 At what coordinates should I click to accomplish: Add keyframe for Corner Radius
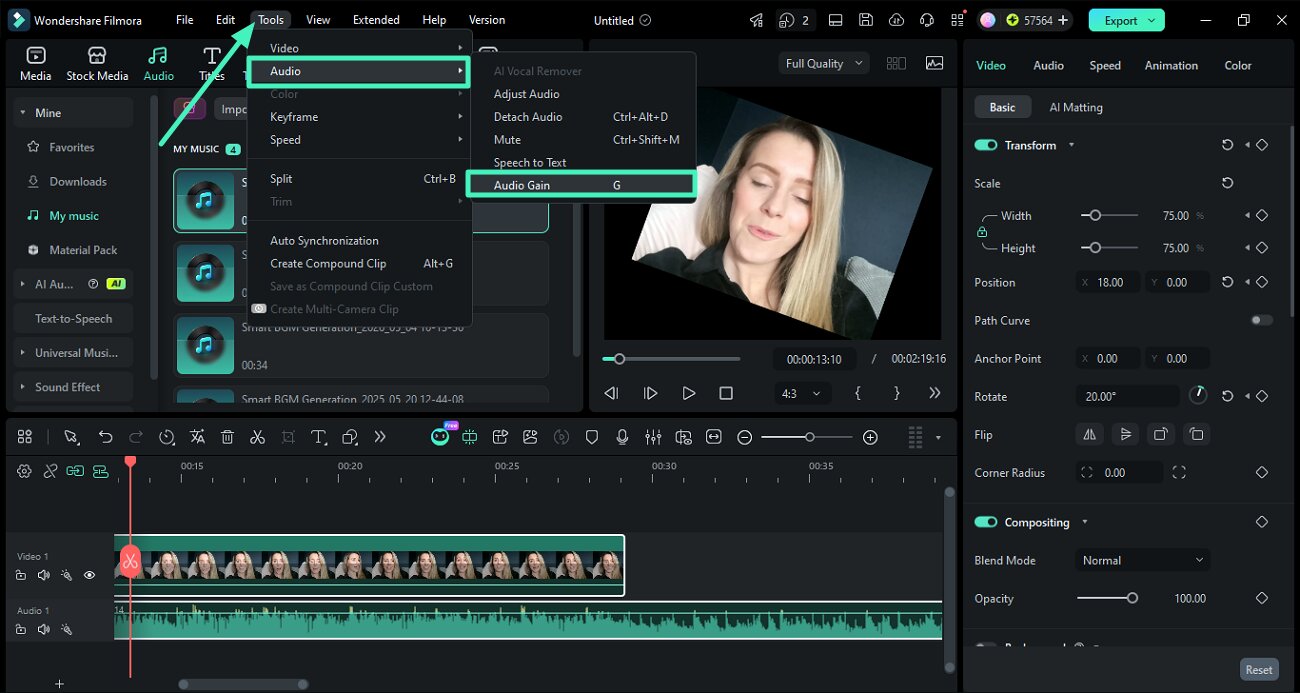pyautogui.click(x=1262, y=472)
